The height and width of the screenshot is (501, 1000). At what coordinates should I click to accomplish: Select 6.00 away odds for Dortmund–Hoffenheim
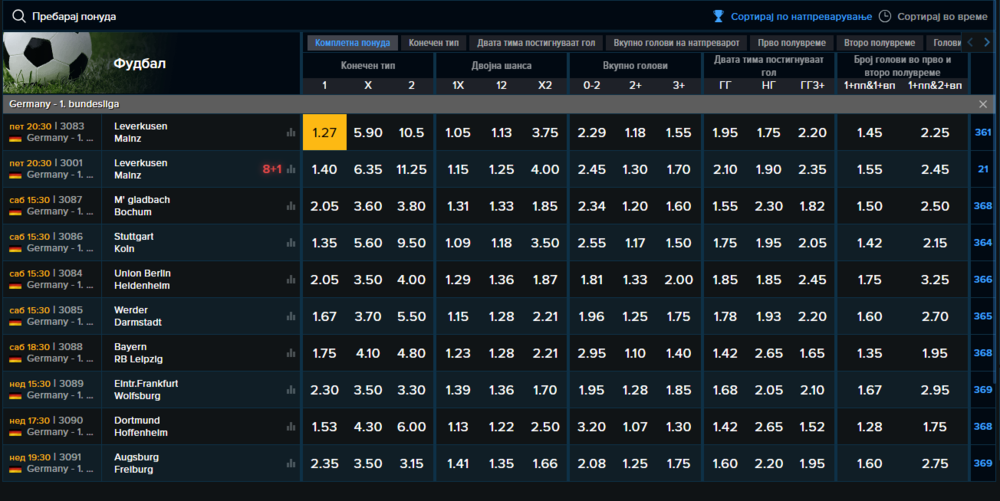coord(411,426)
